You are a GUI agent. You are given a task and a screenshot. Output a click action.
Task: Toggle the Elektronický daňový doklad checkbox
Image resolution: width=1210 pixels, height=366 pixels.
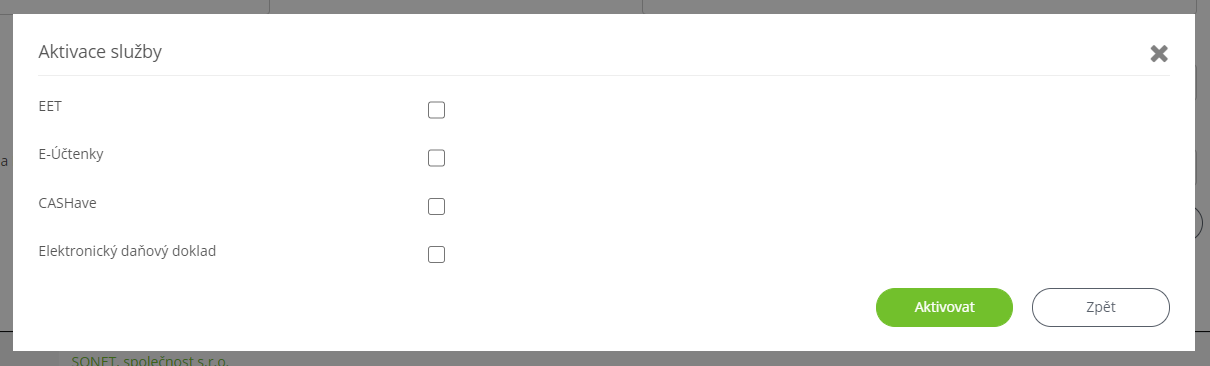click(x=436, y=254)
